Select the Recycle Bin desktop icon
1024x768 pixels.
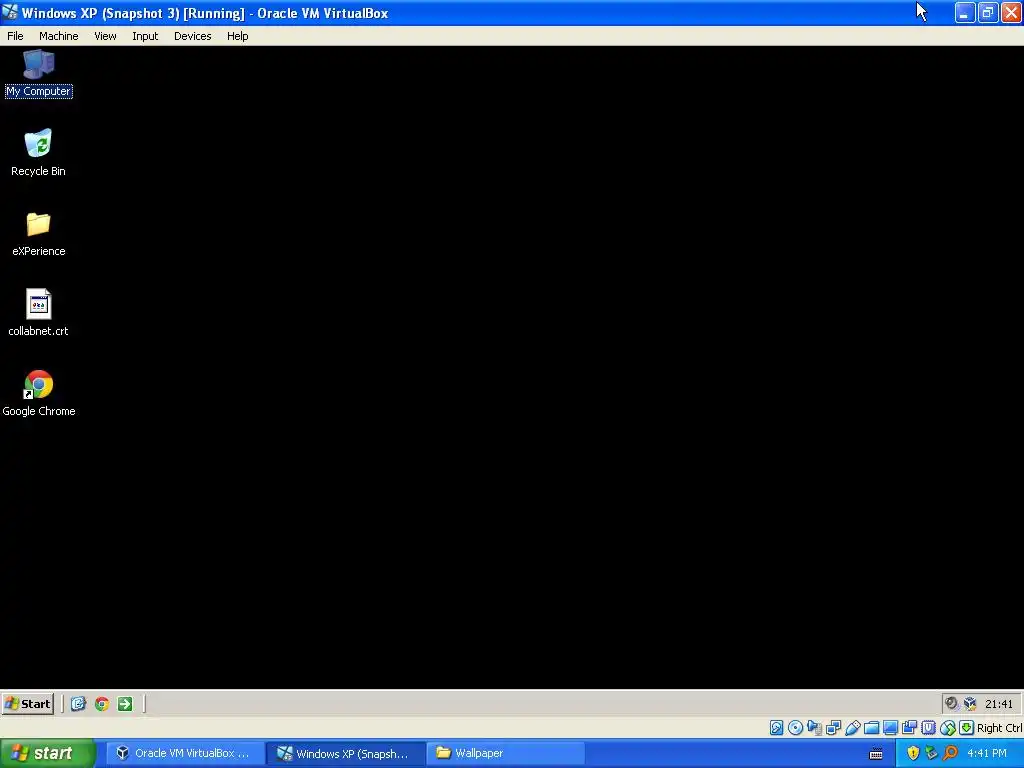click(39, 153)
